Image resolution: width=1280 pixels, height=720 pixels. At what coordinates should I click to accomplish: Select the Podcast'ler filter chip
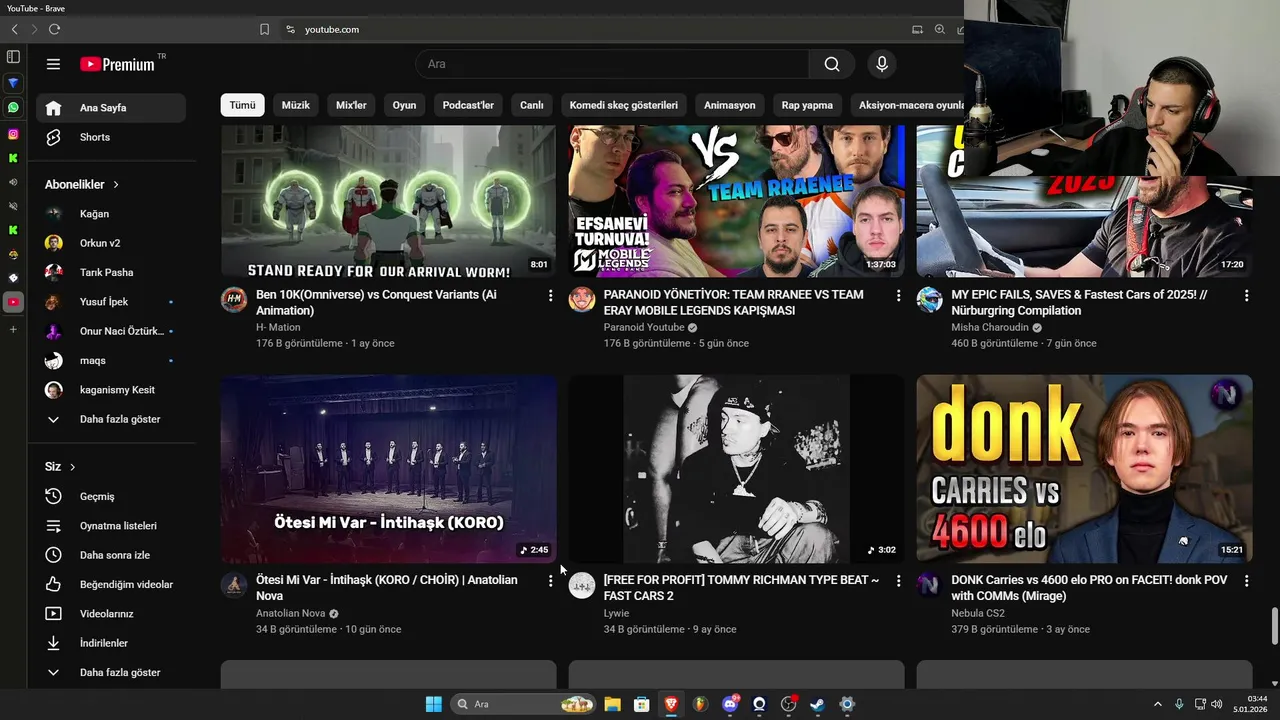click(x=468, y=105)
